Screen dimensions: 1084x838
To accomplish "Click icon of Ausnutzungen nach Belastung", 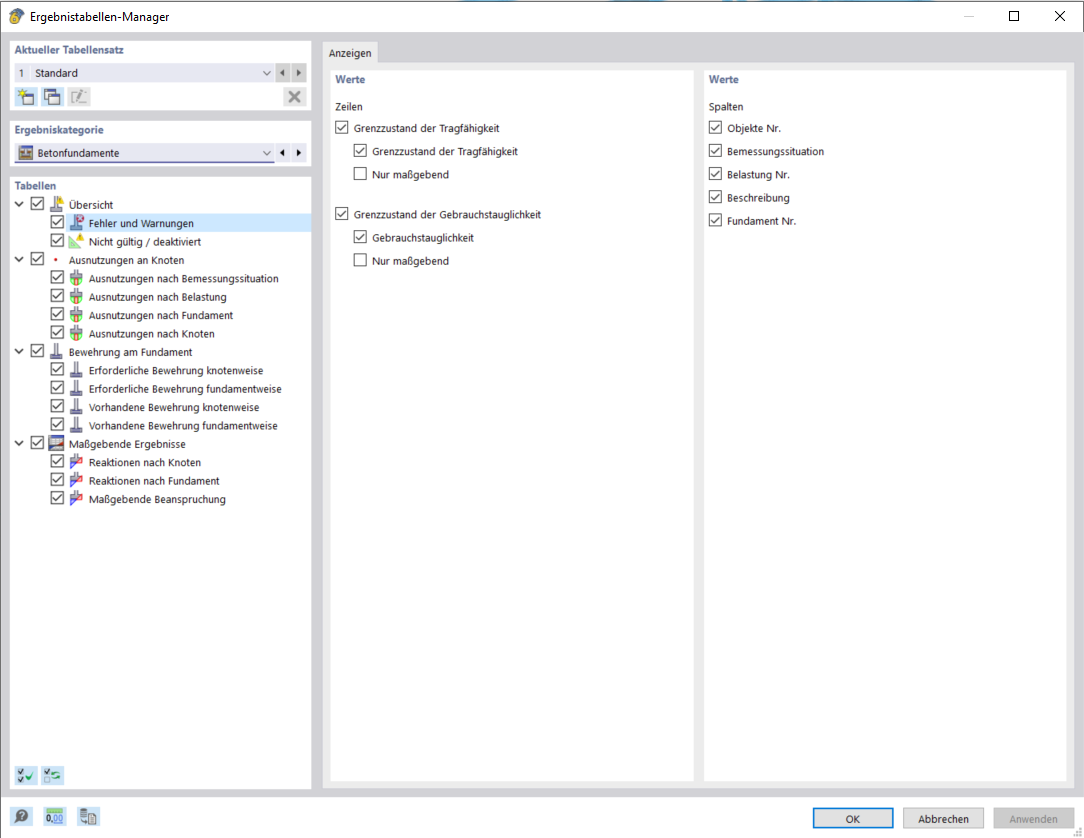I will 77,296.
